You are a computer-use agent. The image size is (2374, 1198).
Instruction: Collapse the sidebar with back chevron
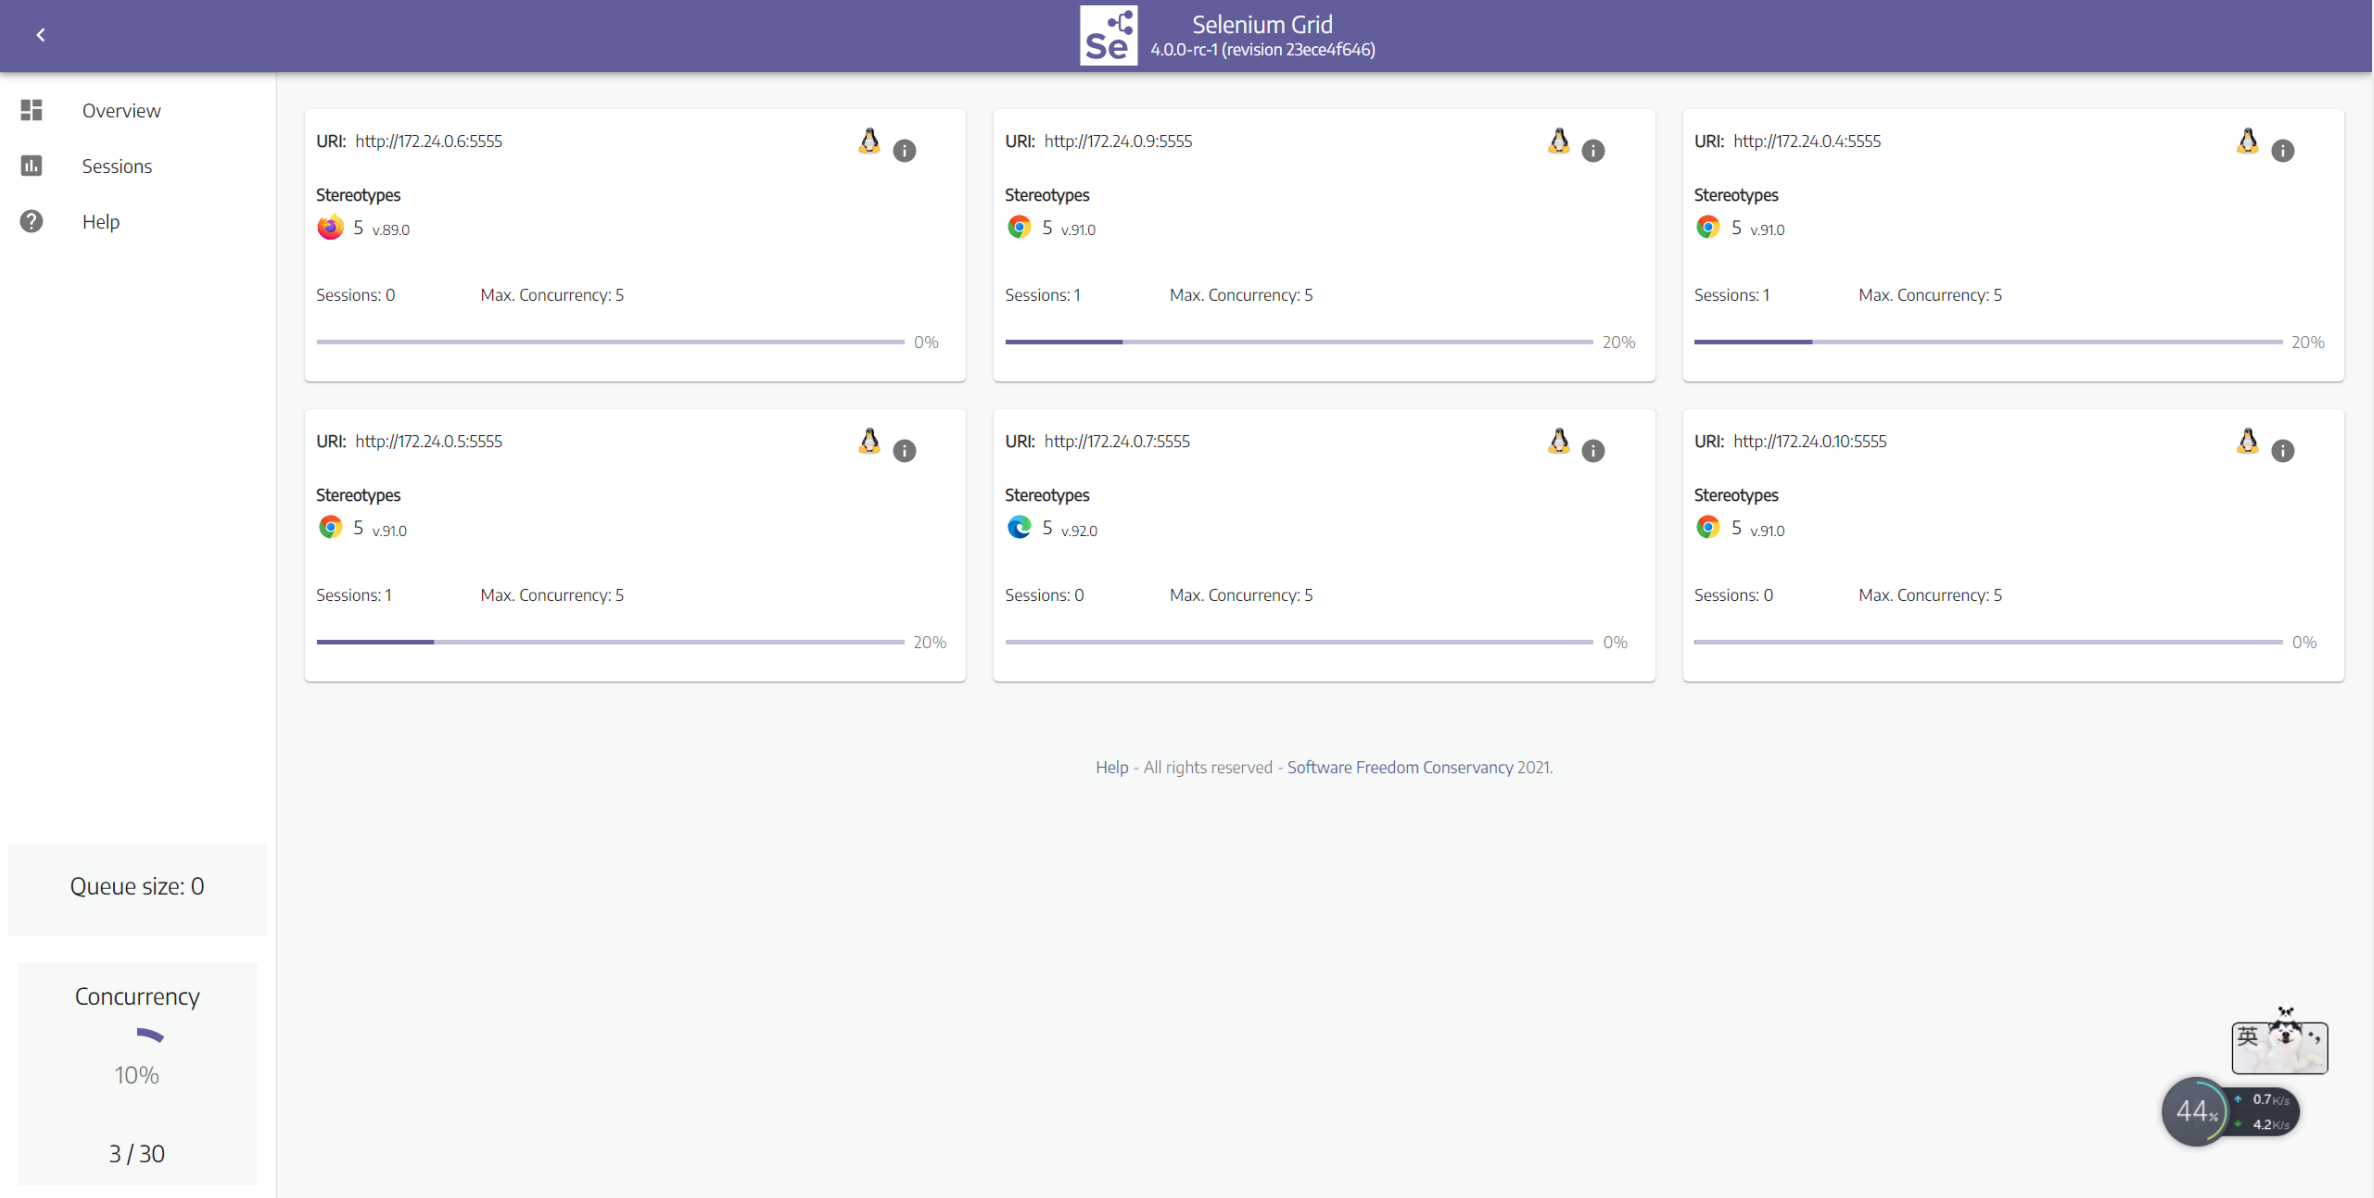[x=41, y=35]
